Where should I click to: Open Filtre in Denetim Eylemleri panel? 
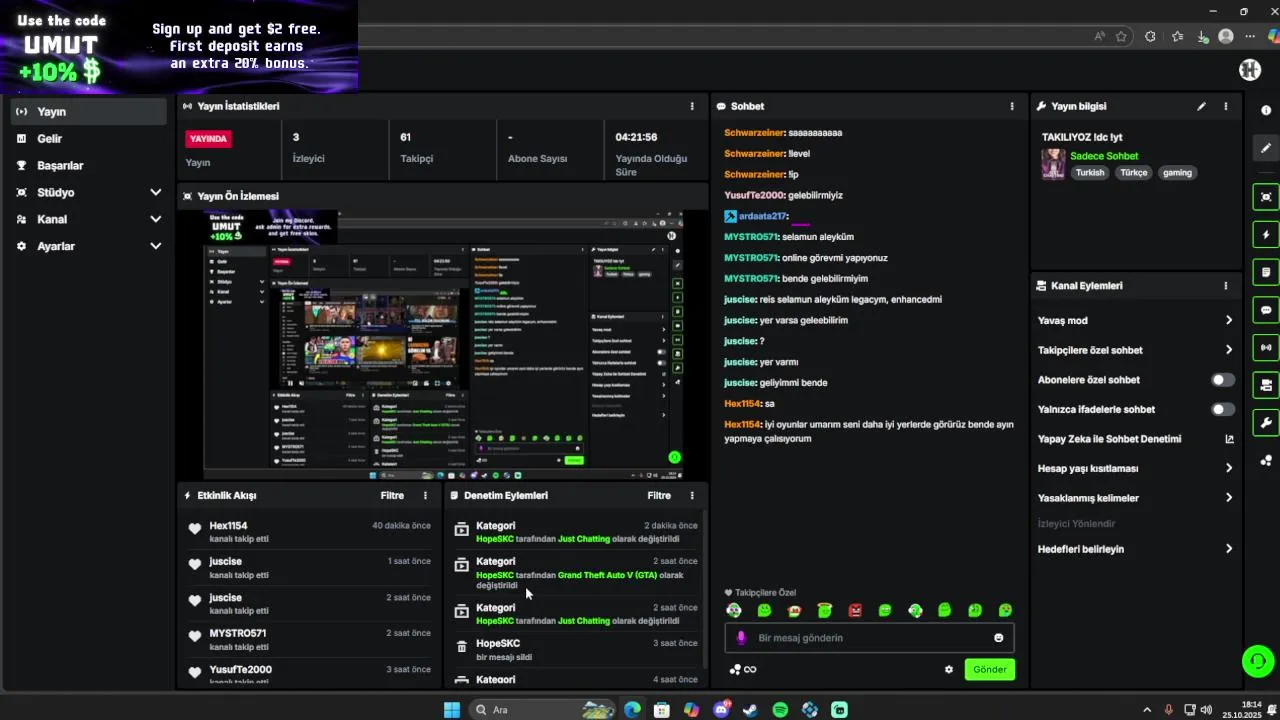[659, 496]
